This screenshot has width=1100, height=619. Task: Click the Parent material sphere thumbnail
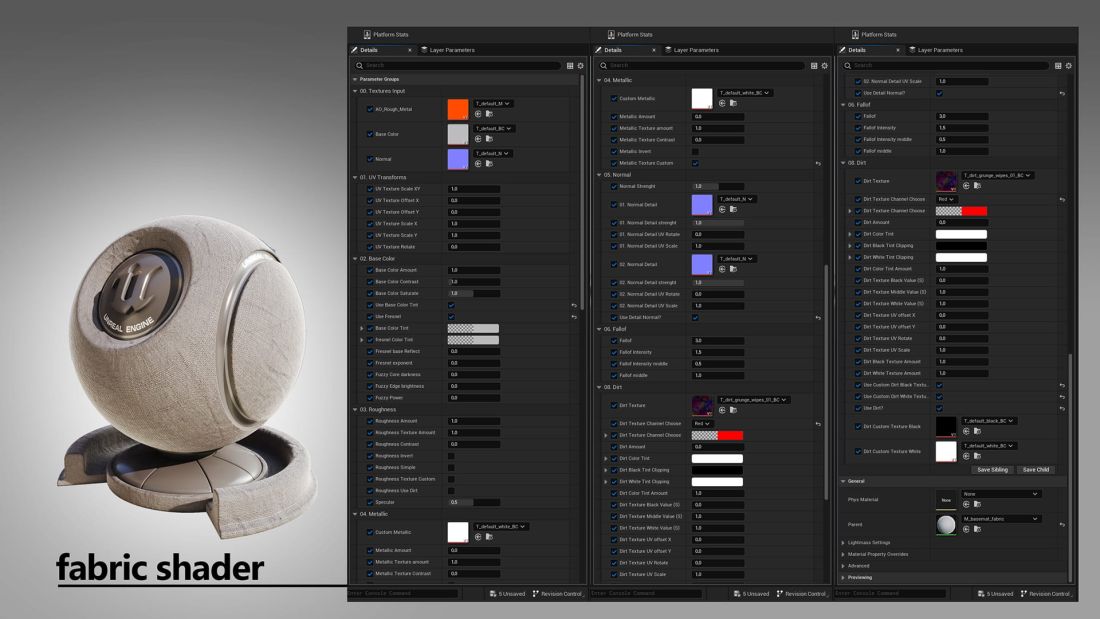click(x=946, y=524)
